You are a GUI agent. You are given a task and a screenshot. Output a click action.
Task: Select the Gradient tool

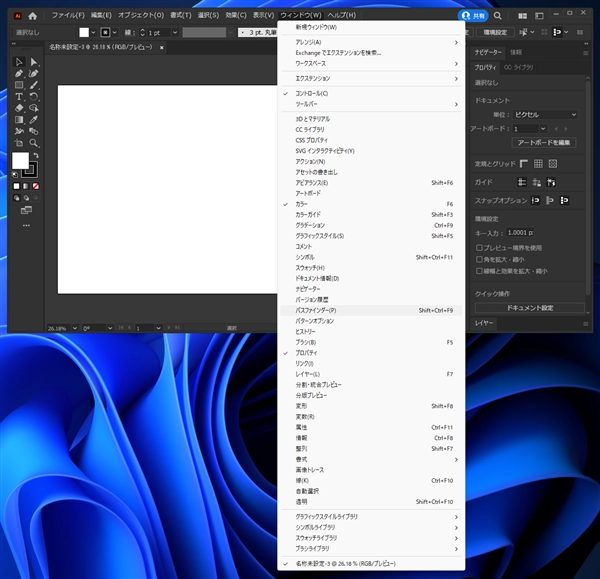tap(19, 120)
